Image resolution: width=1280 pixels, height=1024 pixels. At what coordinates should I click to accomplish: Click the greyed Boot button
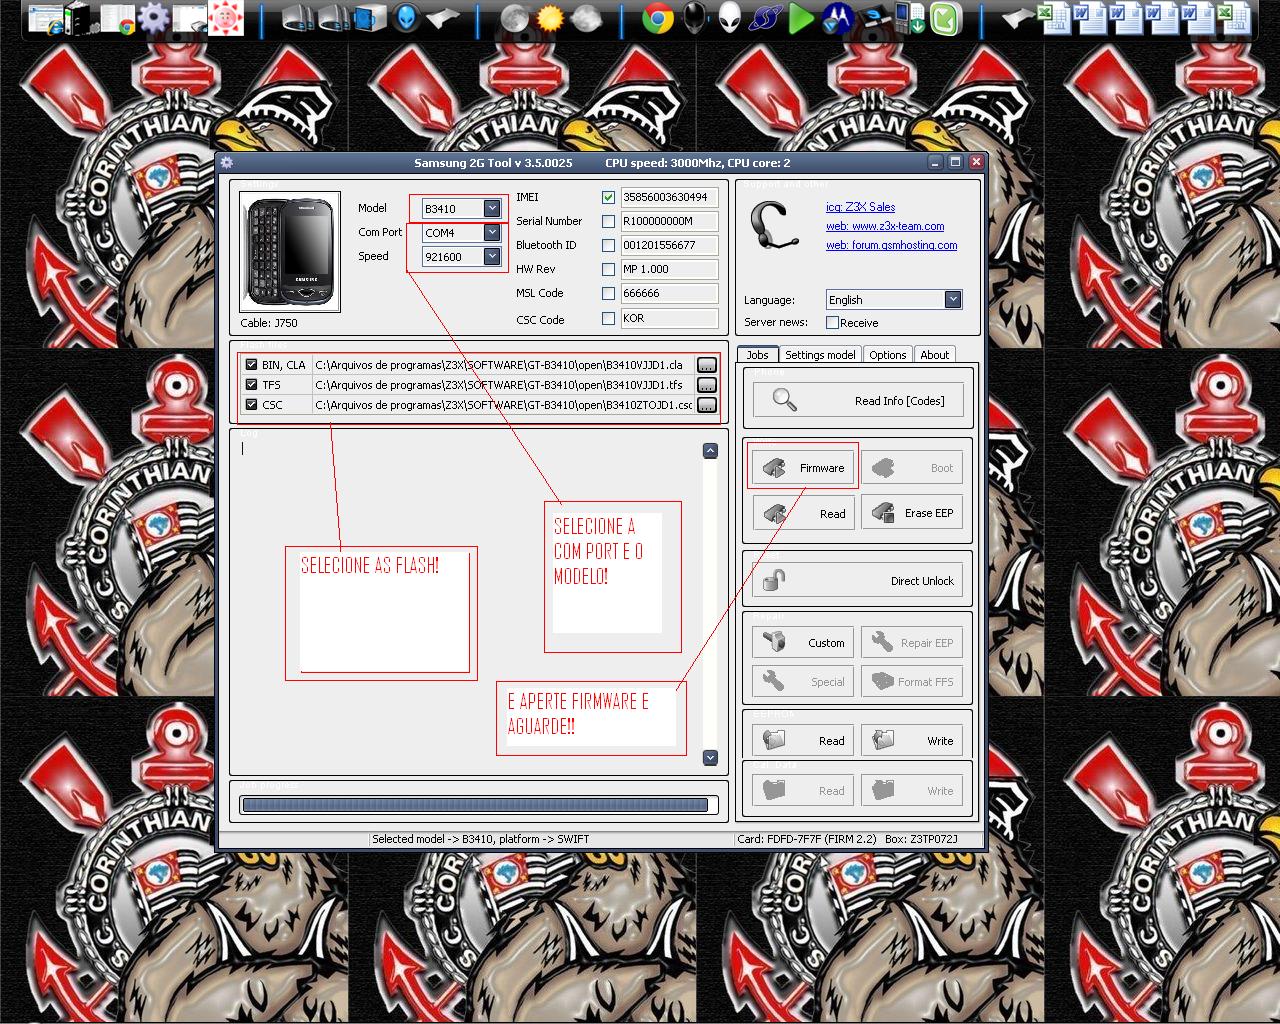(912, 468)
